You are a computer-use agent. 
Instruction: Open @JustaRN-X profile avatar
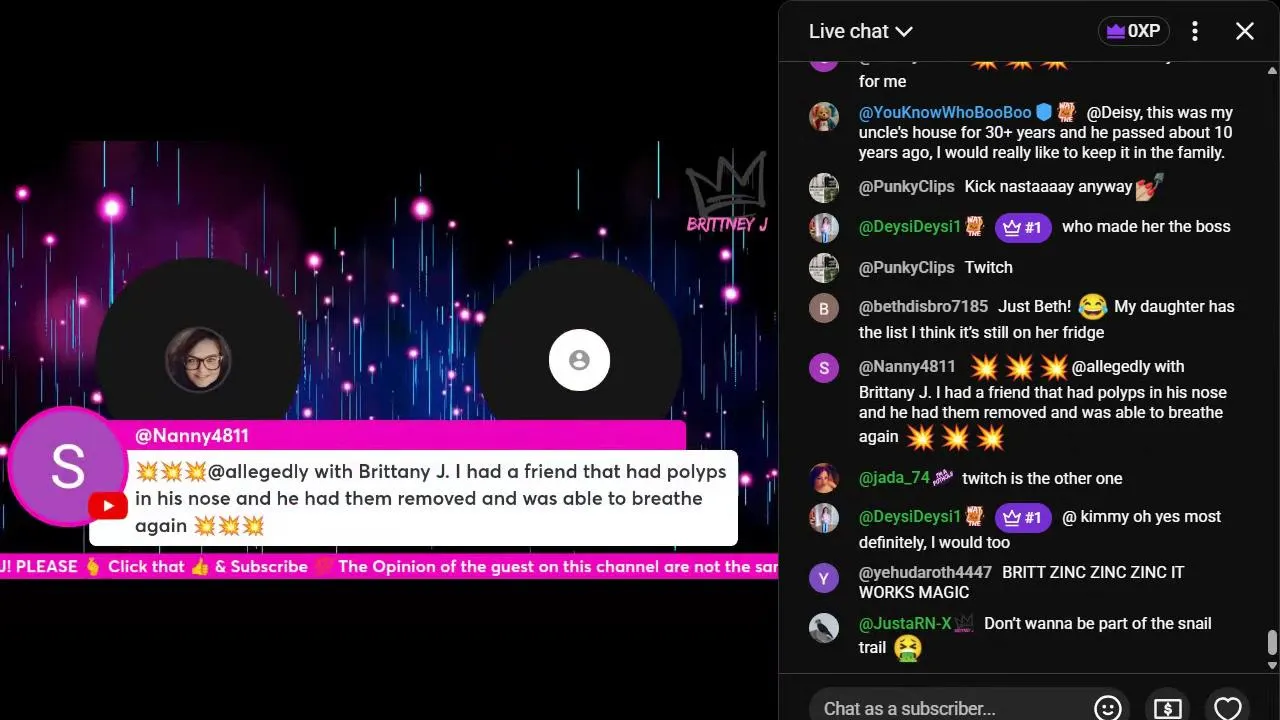point(824,628)
